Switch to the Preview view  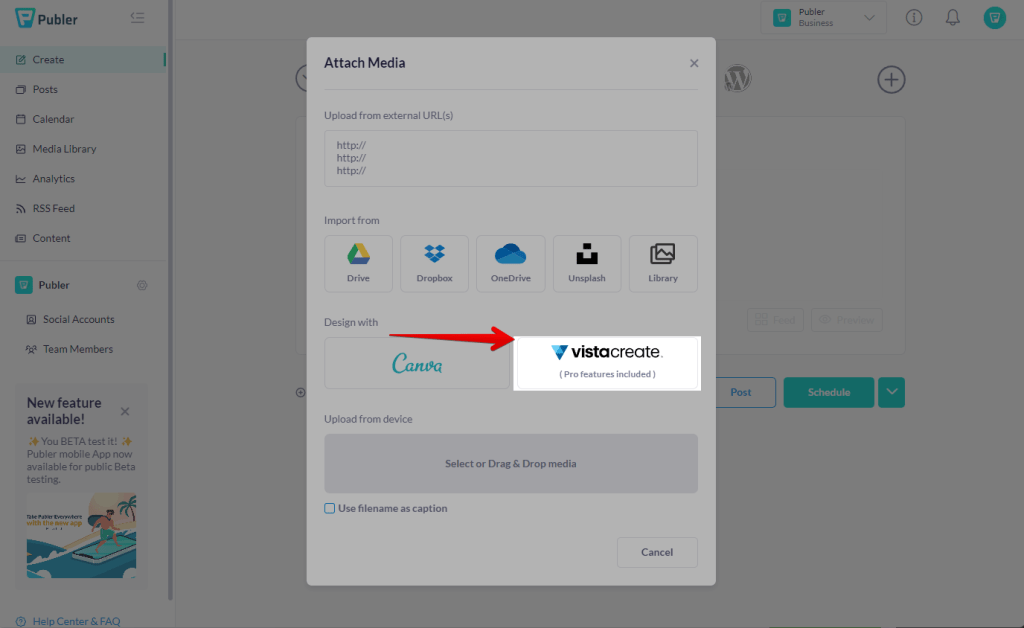[x=846, y=320]
